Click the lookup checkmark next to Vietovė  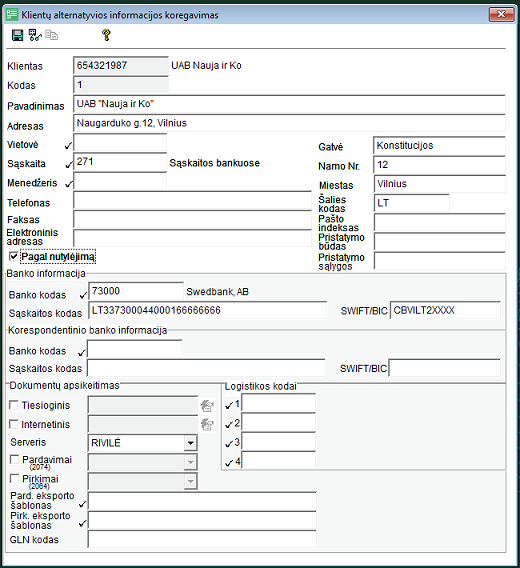coord(68,146)
